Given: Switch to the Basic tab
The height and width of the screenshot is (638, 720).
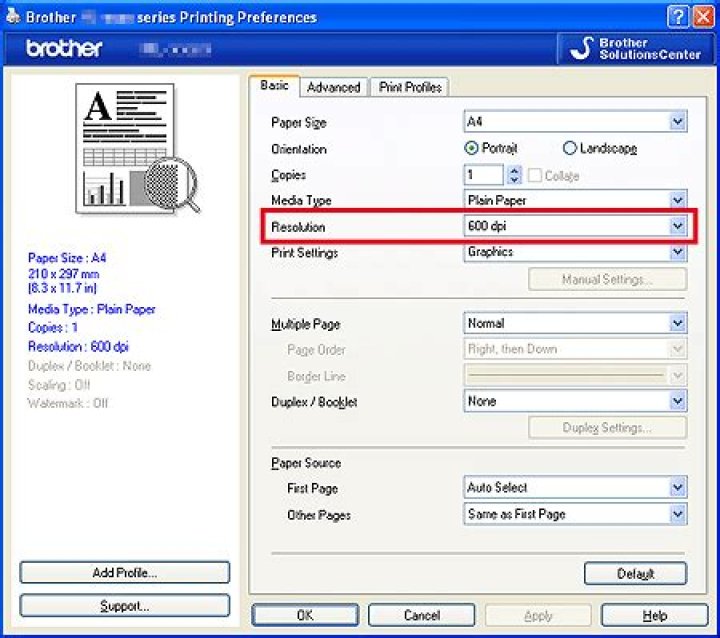Looking at the screenshot, I should [274, 85].
